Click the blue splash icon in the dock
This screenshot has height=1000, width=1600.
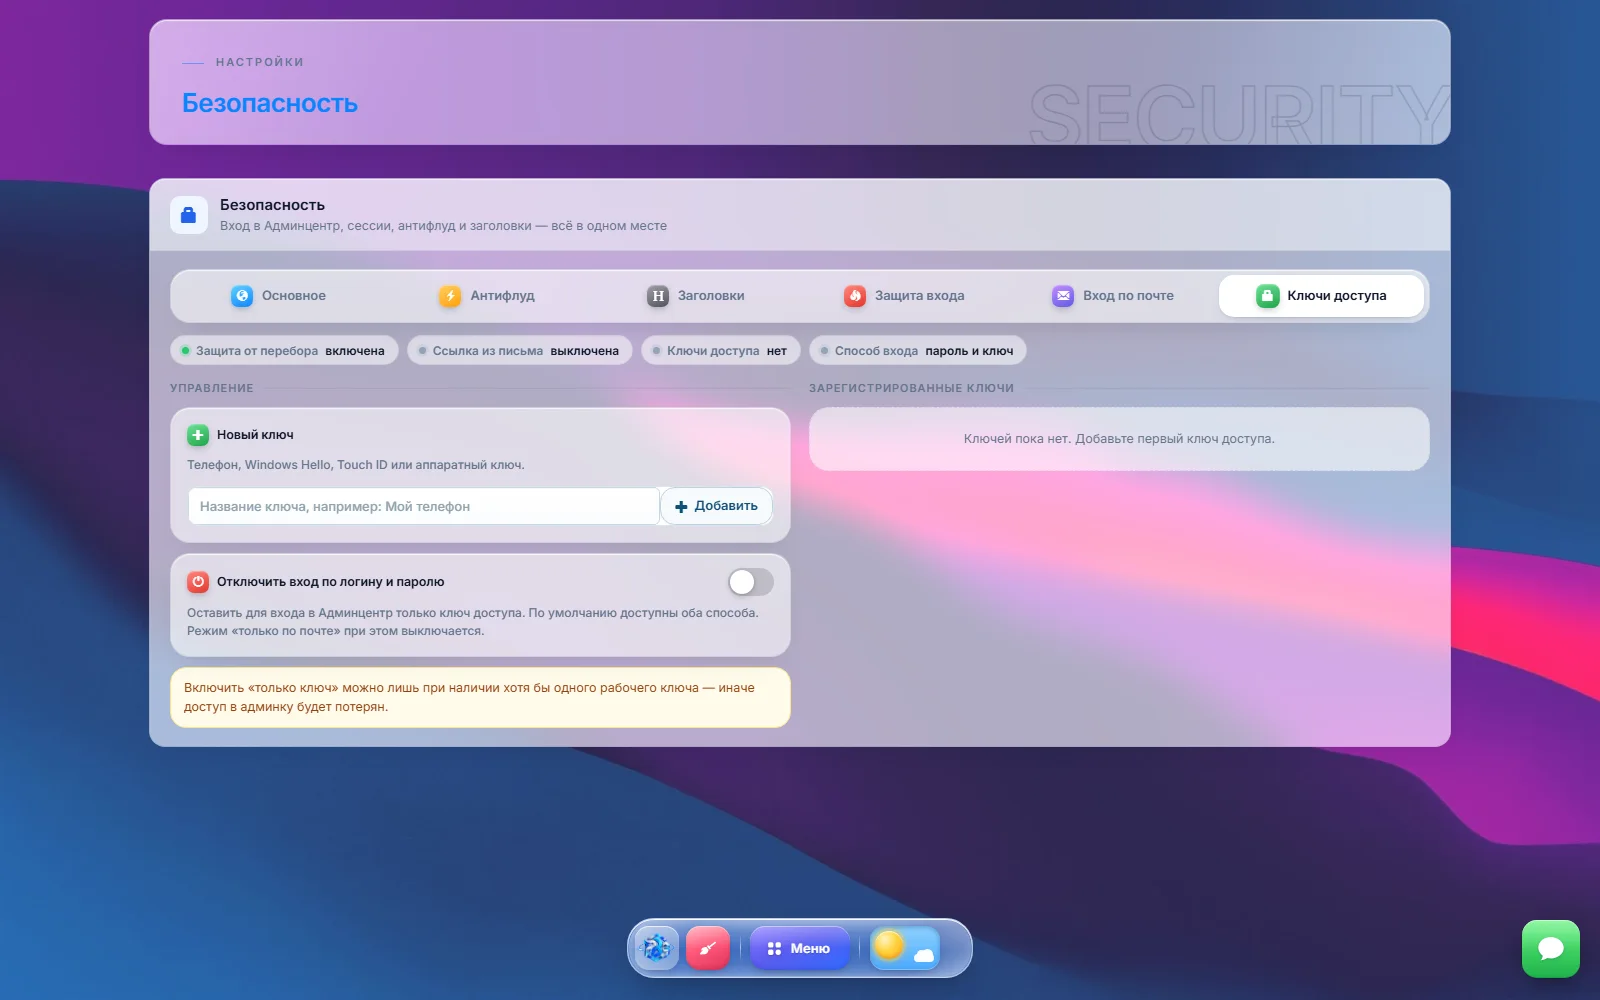coord(656,948)
